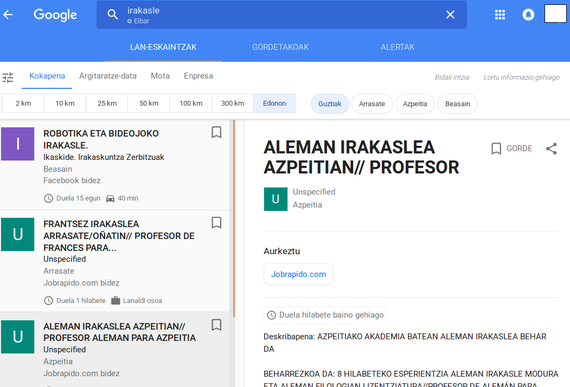Select the Enpresa filter tab
This screenshot has width=570, height=387.
point(198,76)
